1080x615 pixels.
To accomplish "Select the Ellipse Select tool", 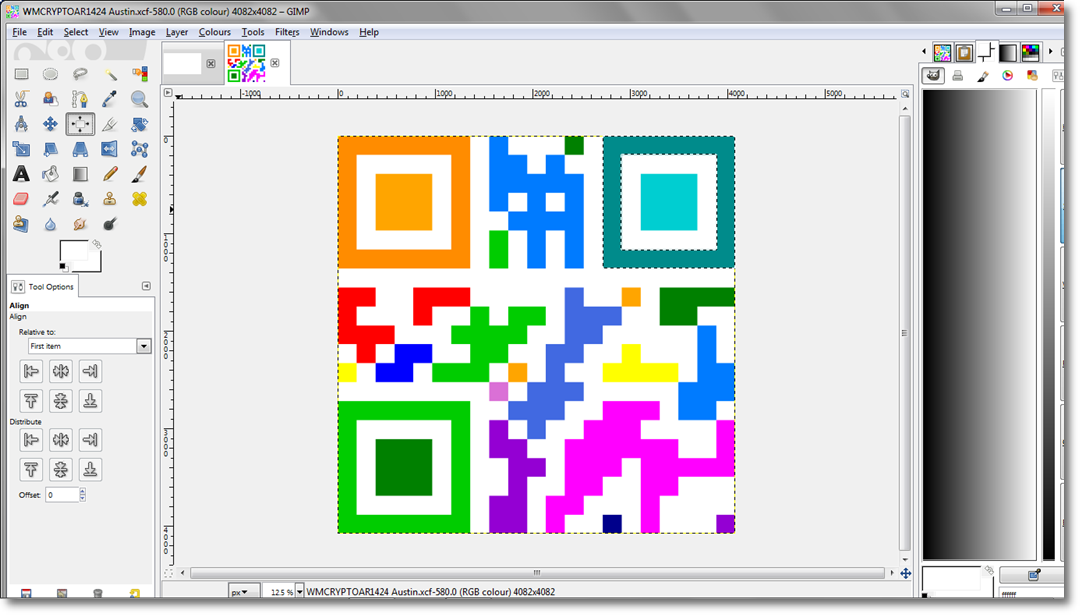I will click(x=50, y=74).
